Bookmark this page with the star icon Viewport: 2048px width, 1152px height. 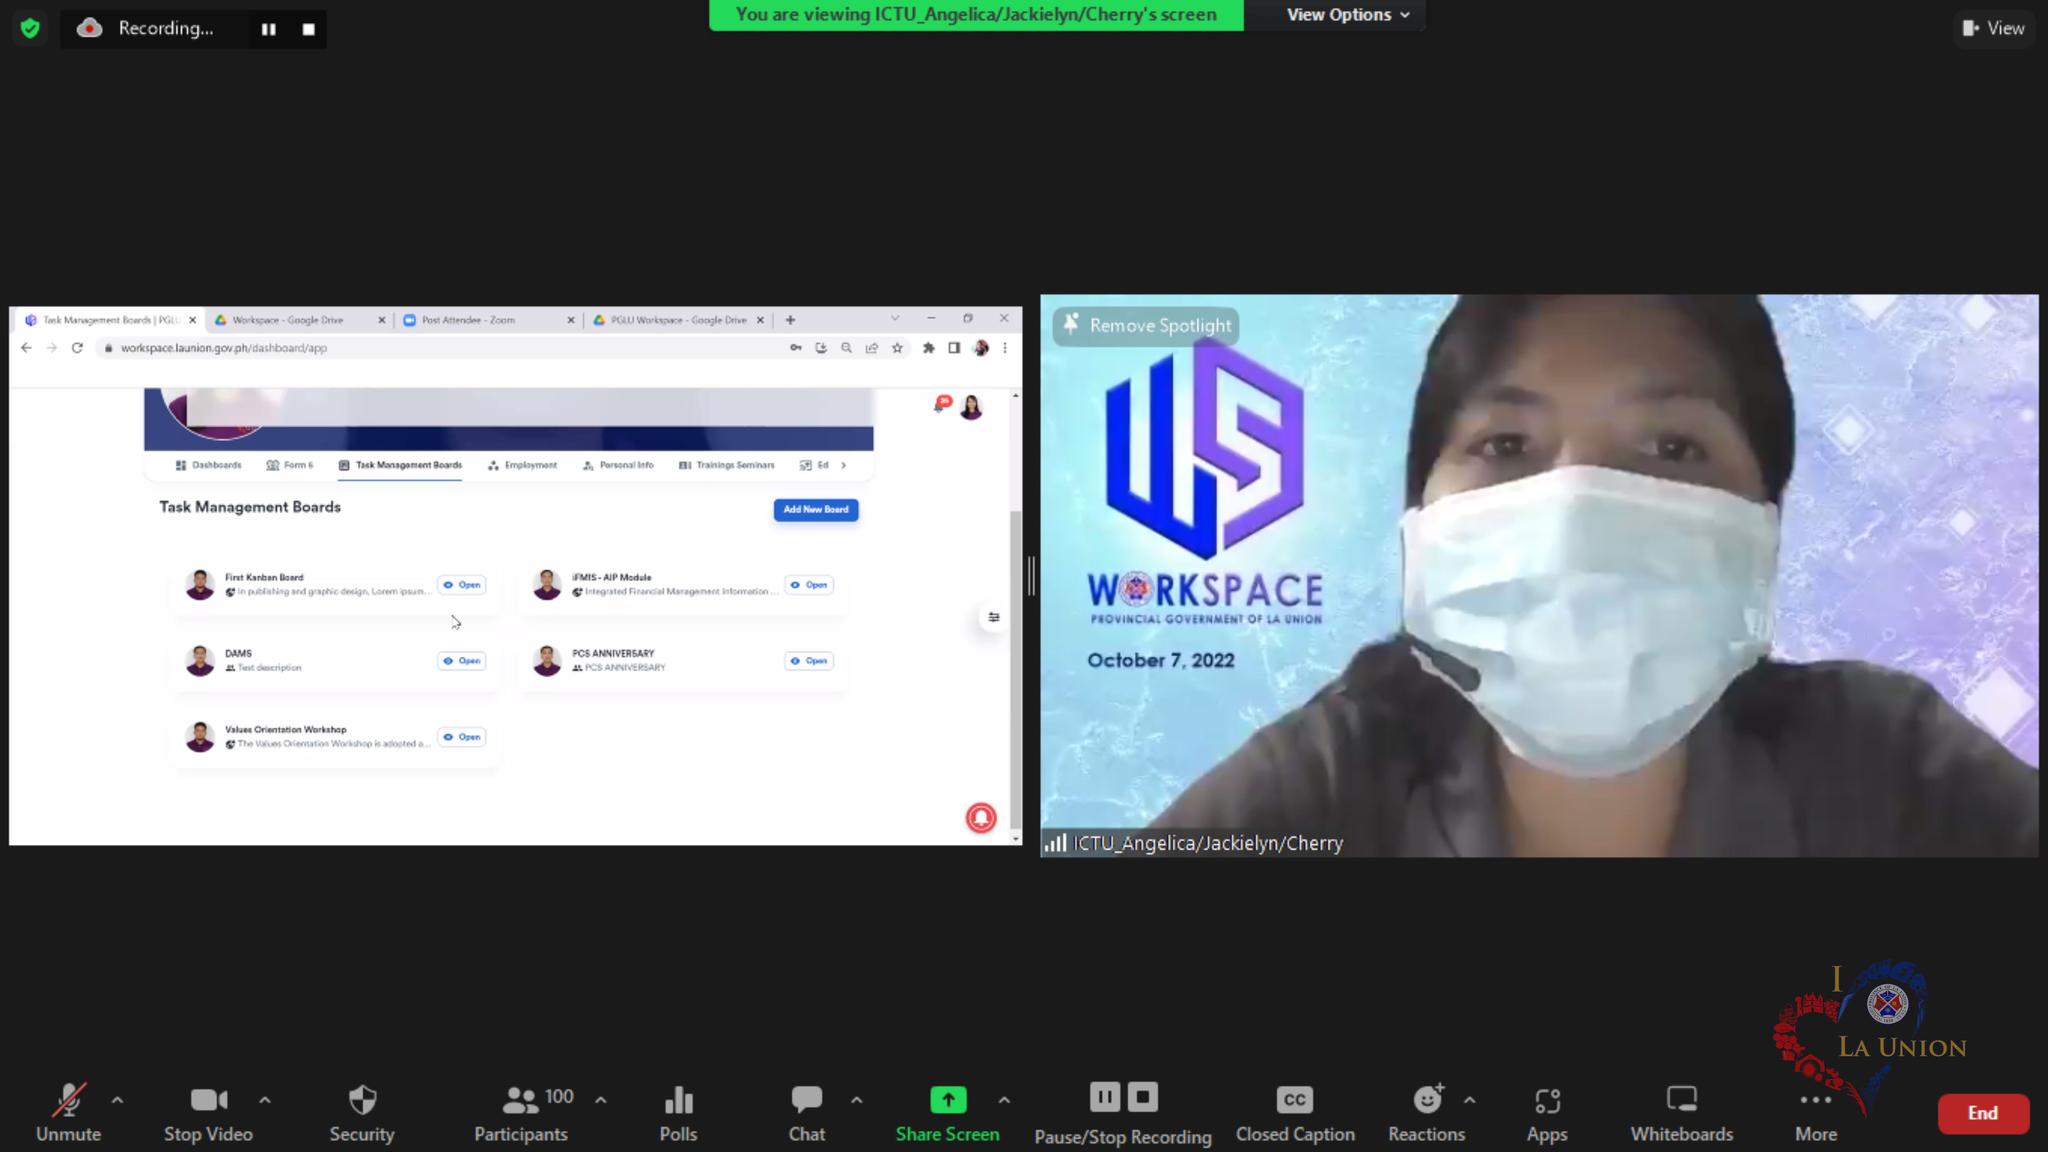pyautogui.click(x=897, y=348)
